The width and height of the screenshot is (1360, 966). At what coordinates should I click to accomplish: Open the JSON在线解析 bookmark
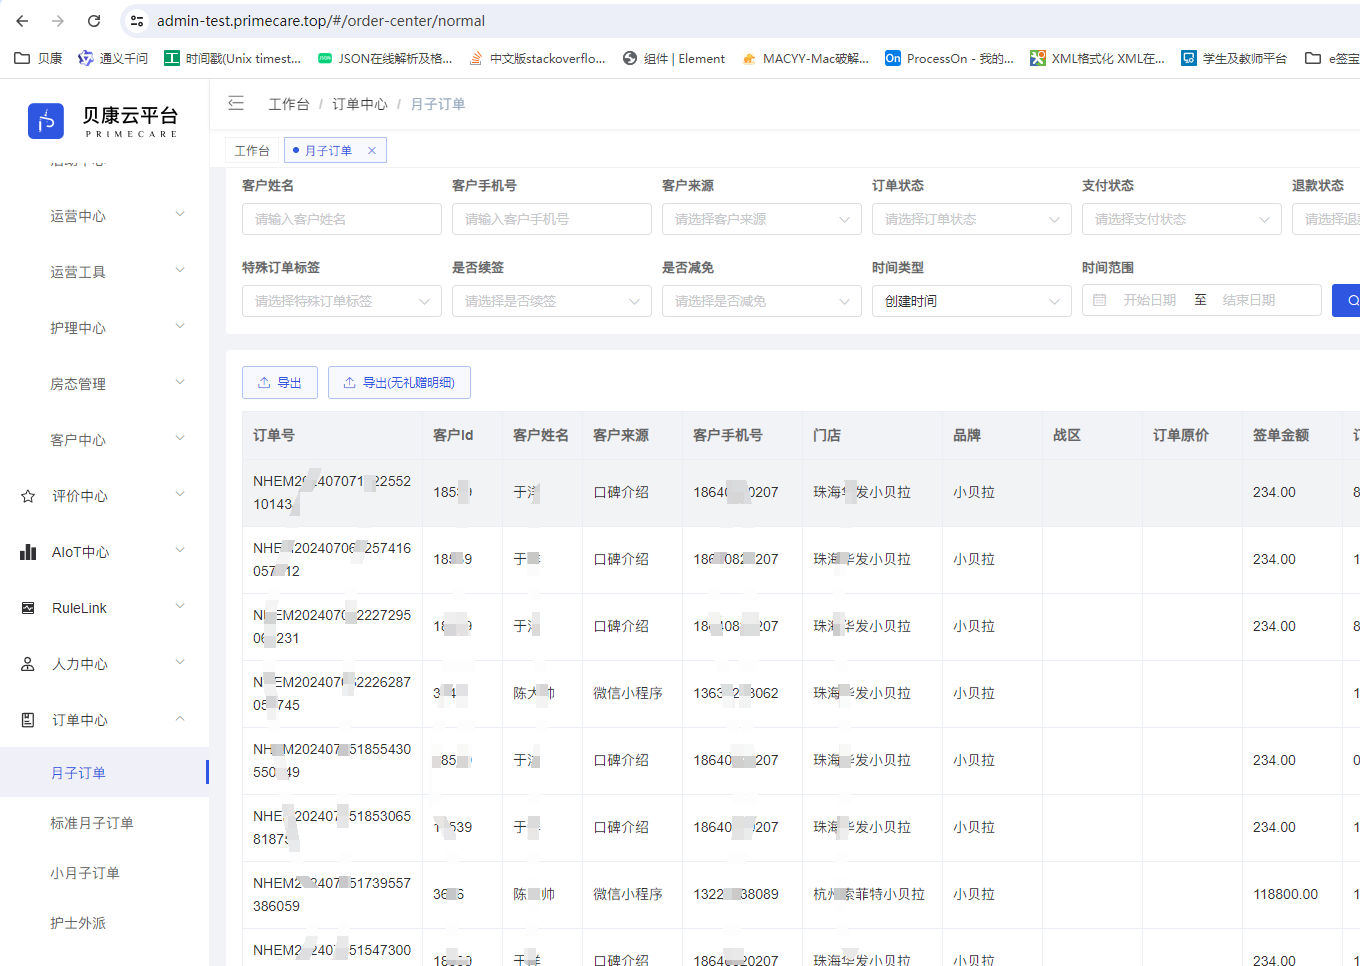point(385,58)
